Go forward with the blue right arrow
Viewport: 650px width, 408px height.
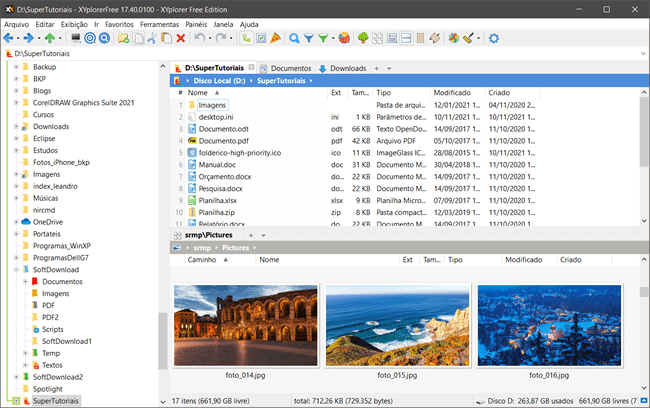[29, 39]
